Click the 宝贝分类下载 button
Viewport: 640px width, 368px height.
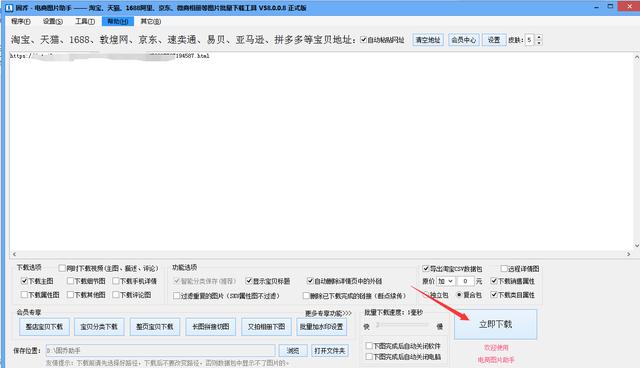[x=99, y=327]
